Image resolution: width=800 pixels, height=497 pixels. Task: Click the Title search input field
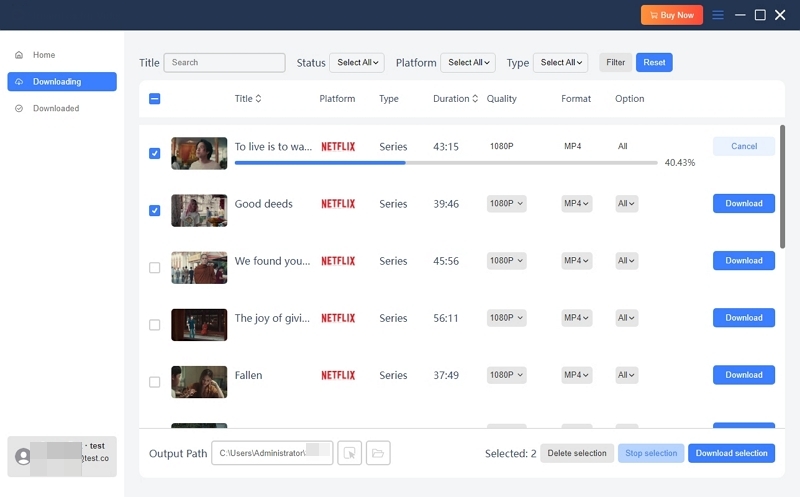(x=224, y=63)
